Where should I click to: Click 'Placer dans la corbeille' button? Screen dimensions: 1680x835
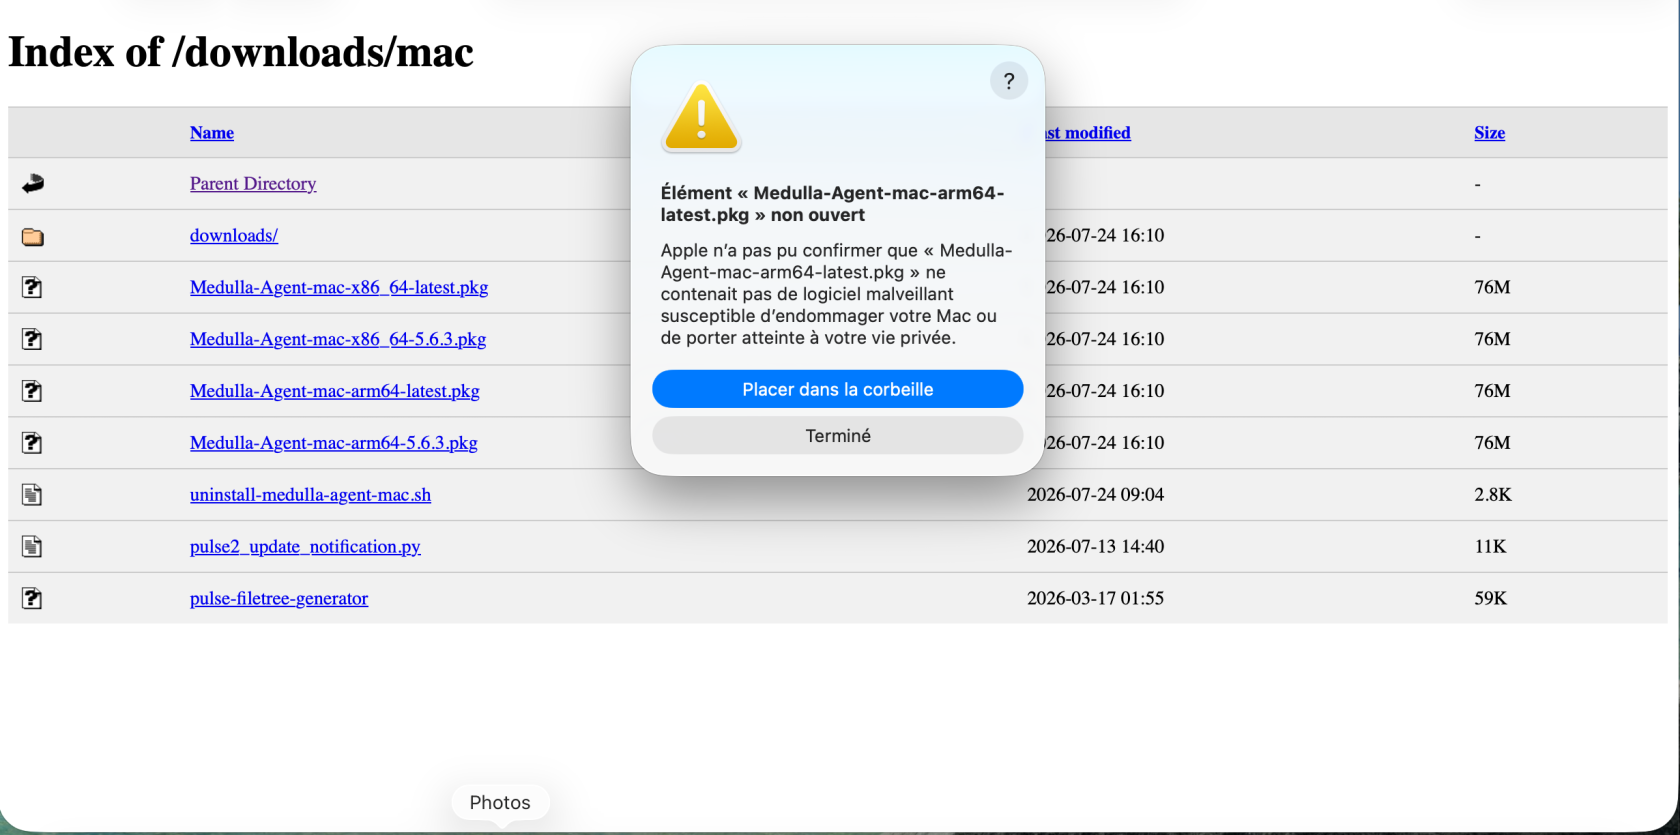838,389
